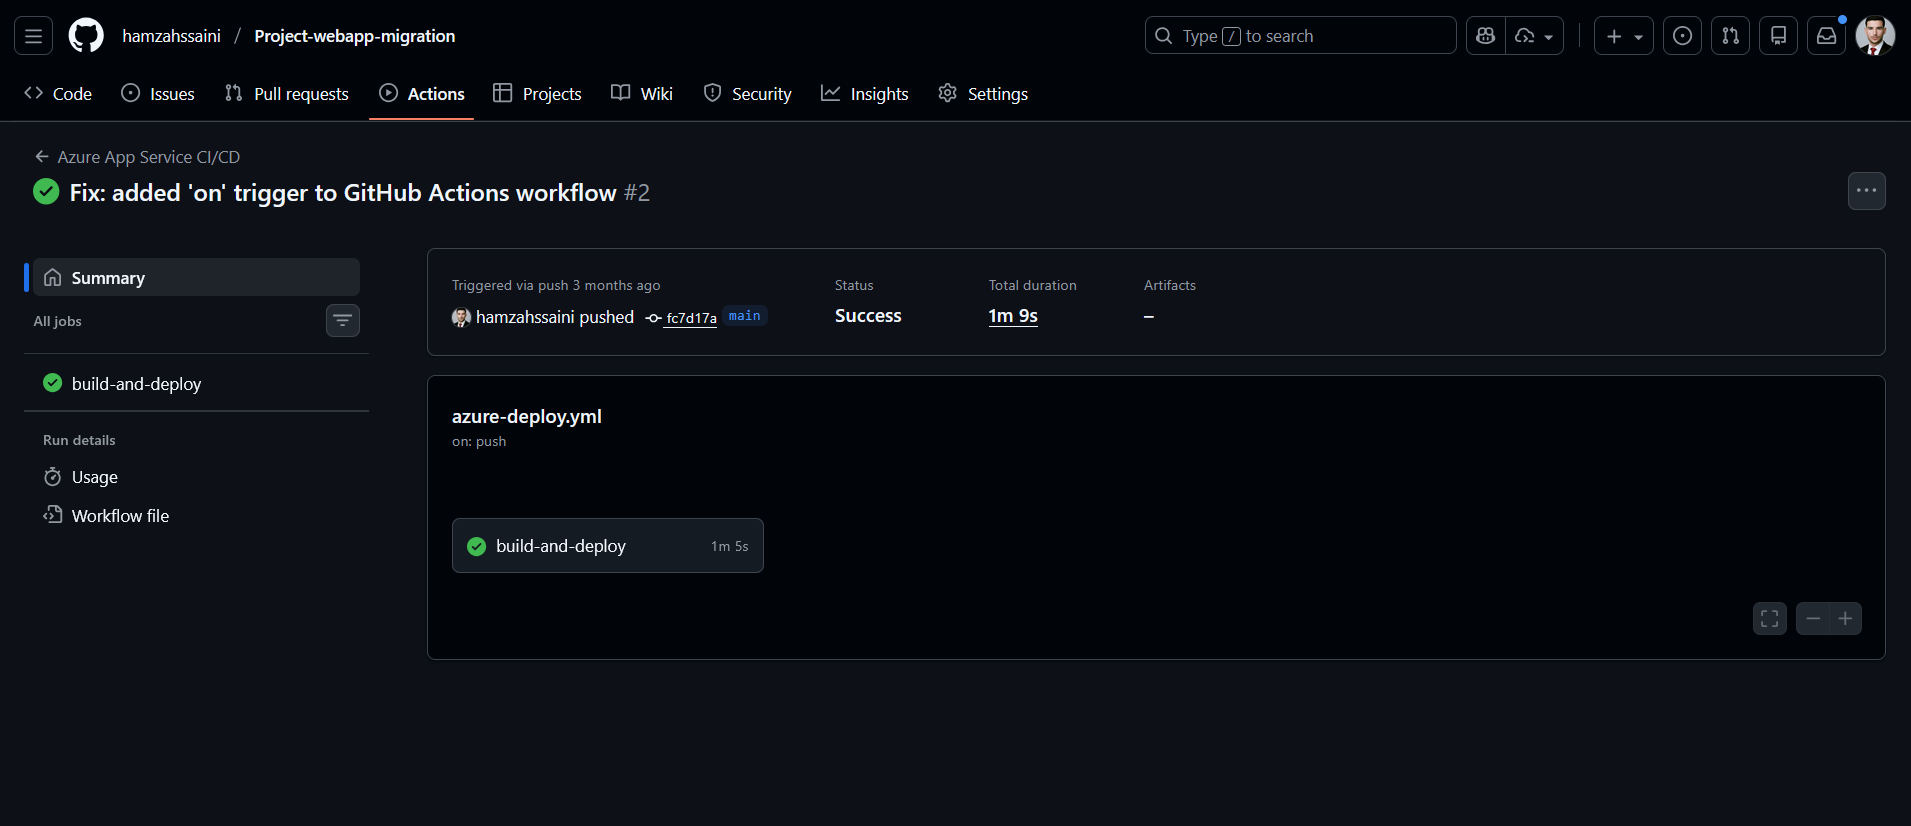The width and height of the screenshot is (1911, 826).
Task: Open the 1m 9s total duration link
Action: [1013, 316]
